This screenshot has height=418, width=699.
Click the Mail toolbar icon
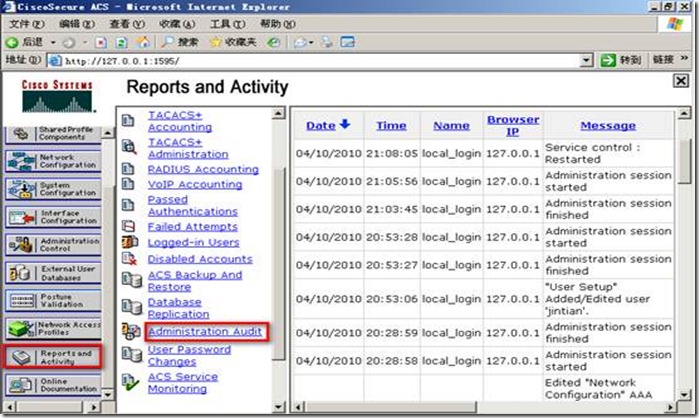(x=300, y=42)
